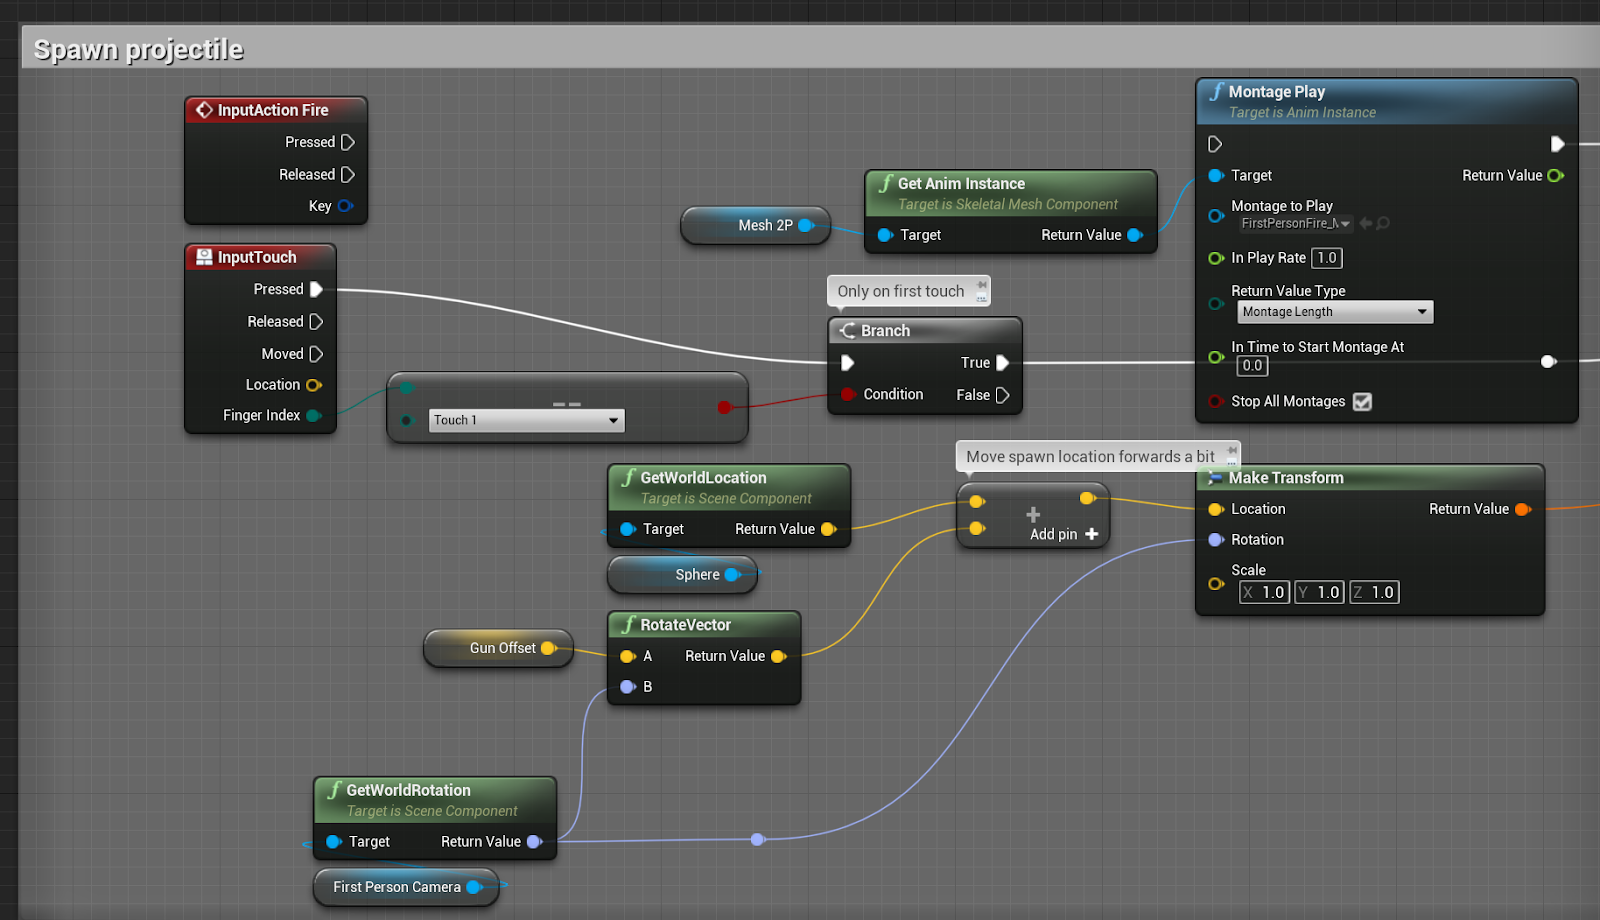The width and height of the screenshot is (1600, 920).
Task: Click the Stop All Montages input pin
Action: coord(1216,401)
